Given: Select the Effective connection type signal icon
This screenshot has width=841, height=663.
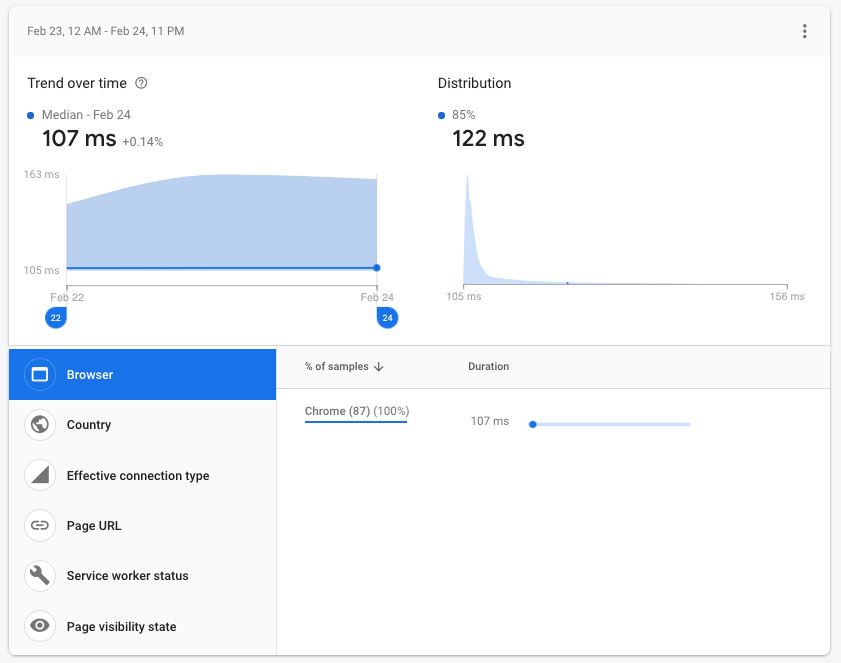Looking at the screenshot, I should [41, 475].
